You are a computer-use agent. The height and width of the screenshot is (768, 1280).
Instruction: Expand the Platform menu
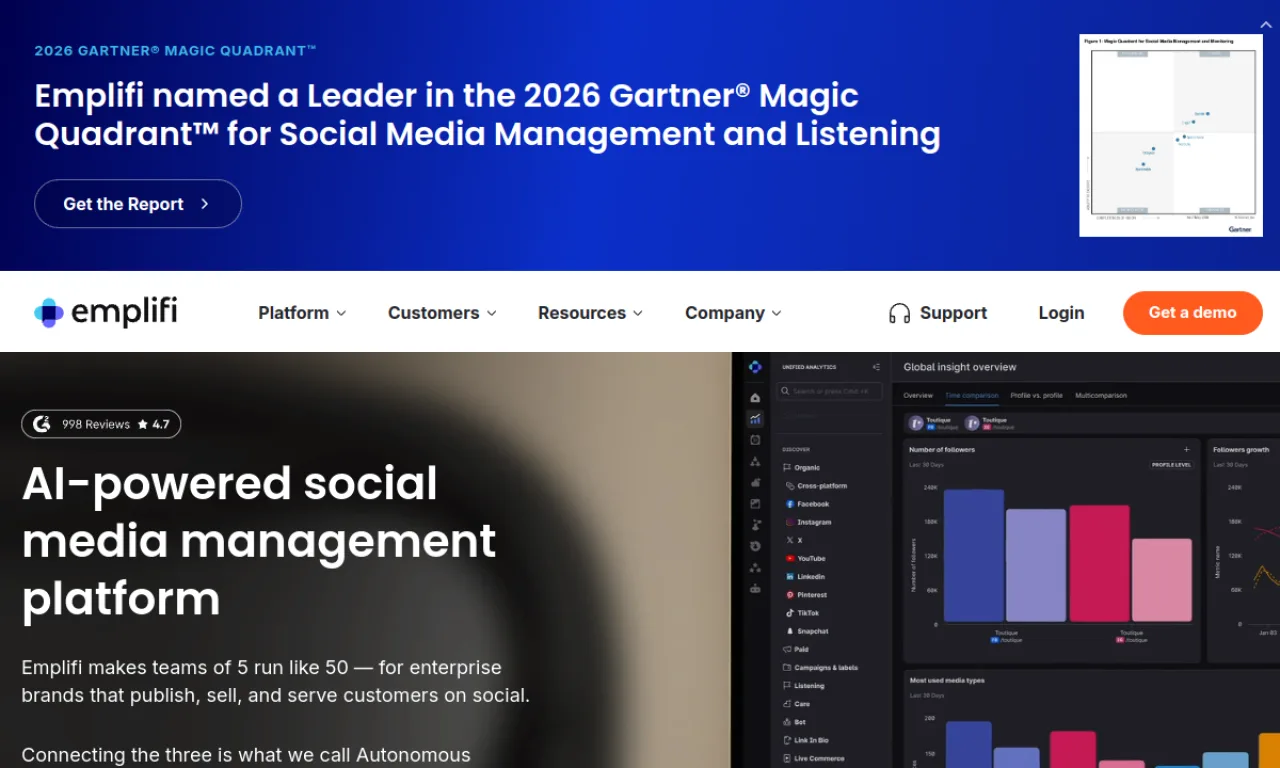pyautogui.click(x=302, y=313)
